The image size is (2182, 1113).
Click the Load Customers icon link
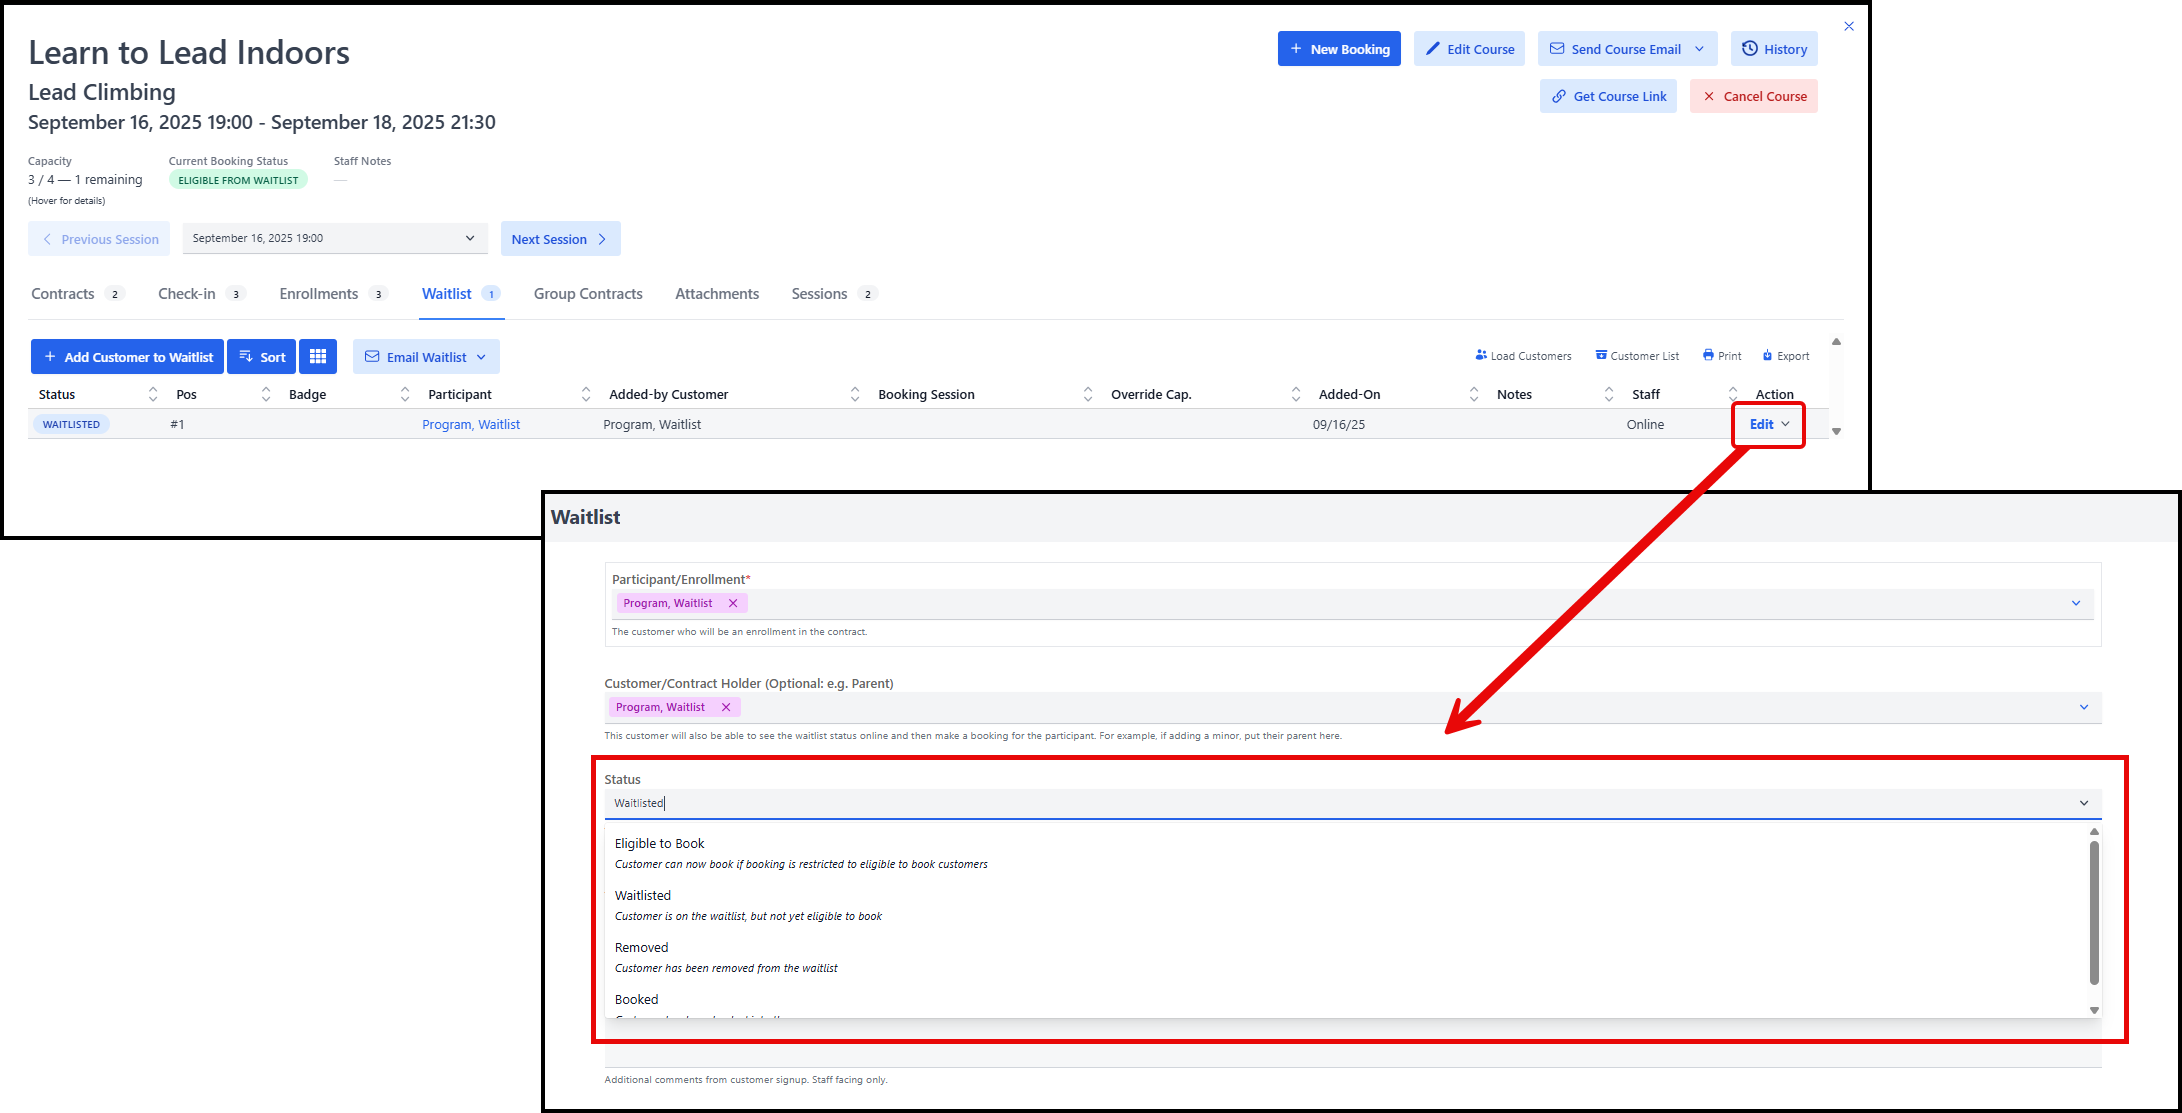pos(1523,356)
